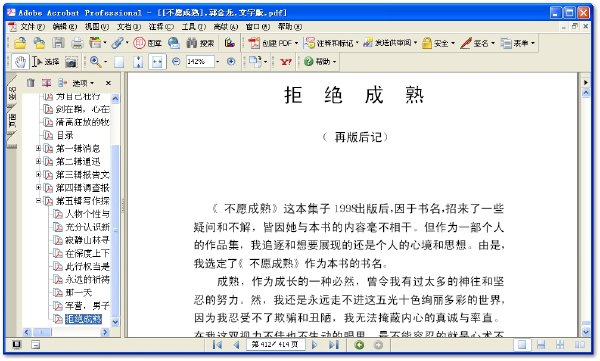Click the paperclip attach file icon
The image size is (600, 361).
click(x=117, y=43)
